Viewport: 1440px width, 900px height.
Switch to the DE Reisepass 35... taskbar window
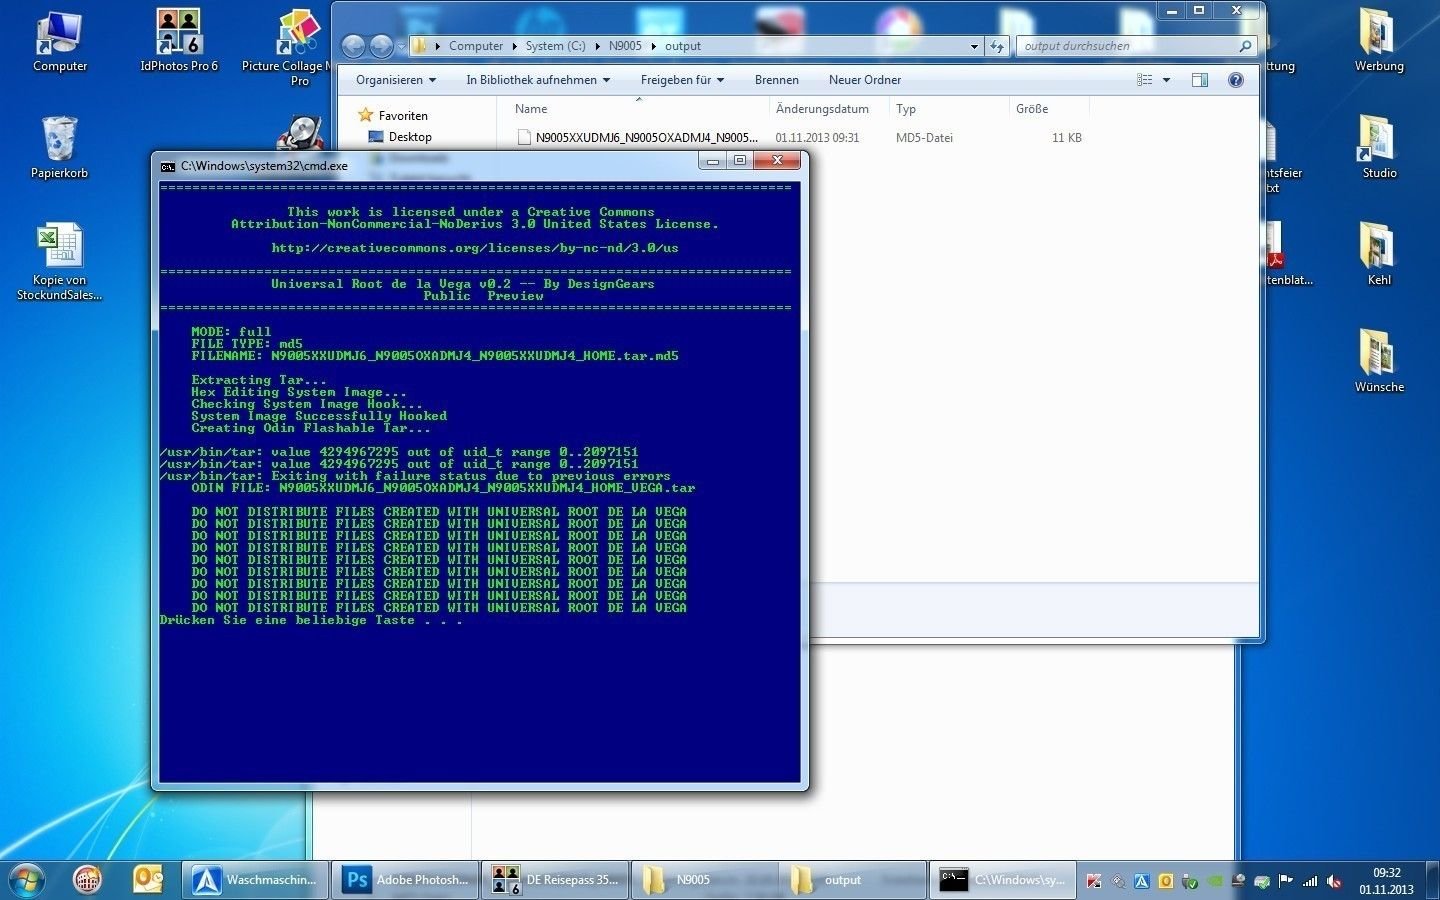click(x=555, y=880)
